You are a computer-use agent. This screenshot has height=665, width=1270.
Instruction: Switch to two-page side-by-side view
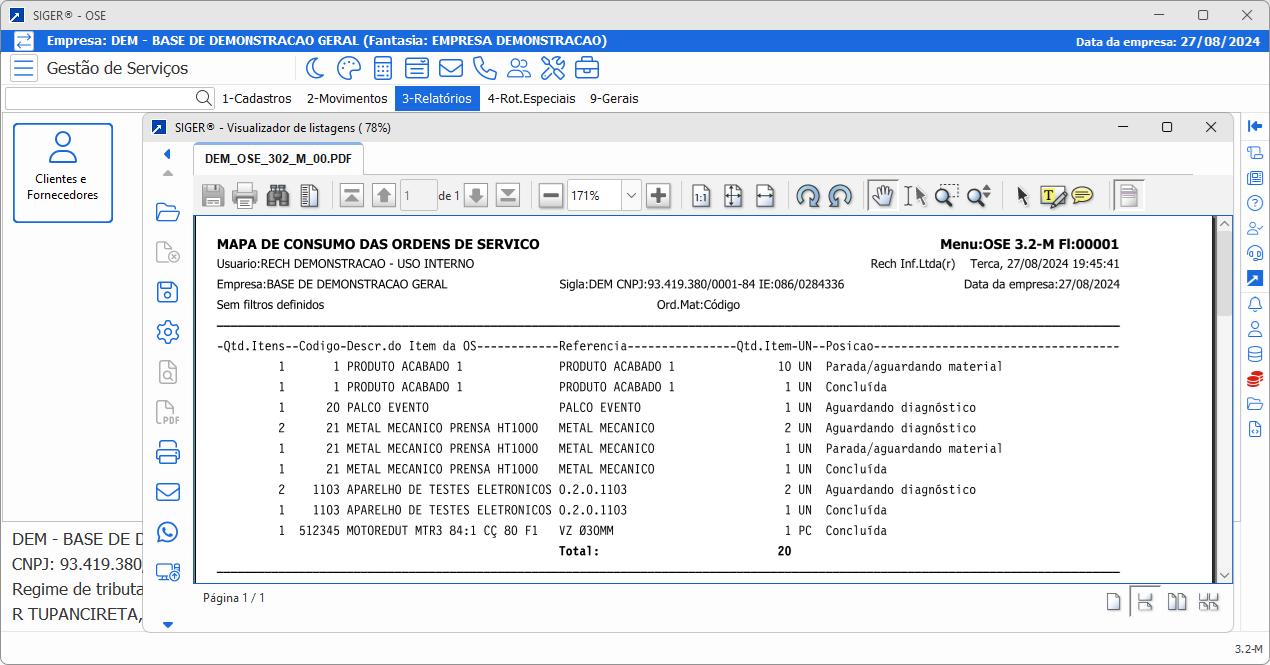(1177, 601)
